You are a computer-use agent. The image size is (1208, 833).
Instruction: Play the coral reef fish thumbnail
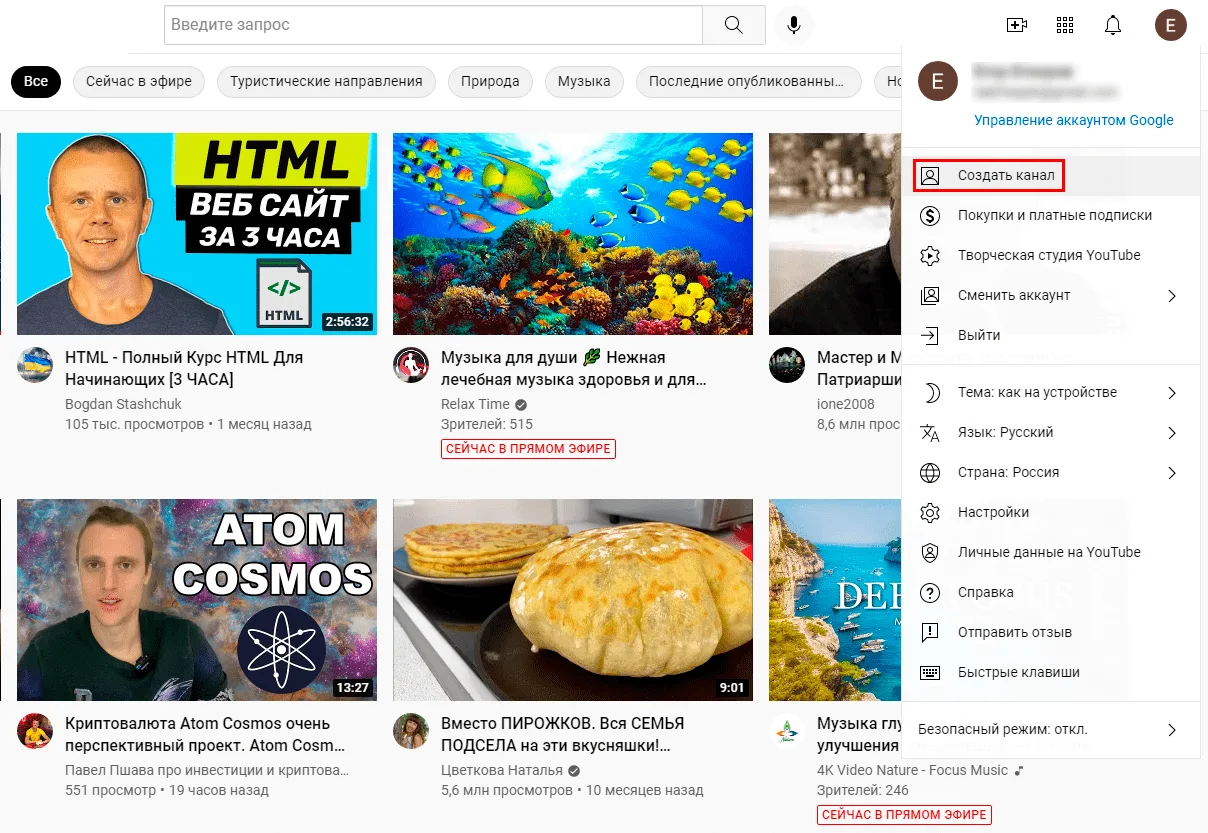coord(573,234)
